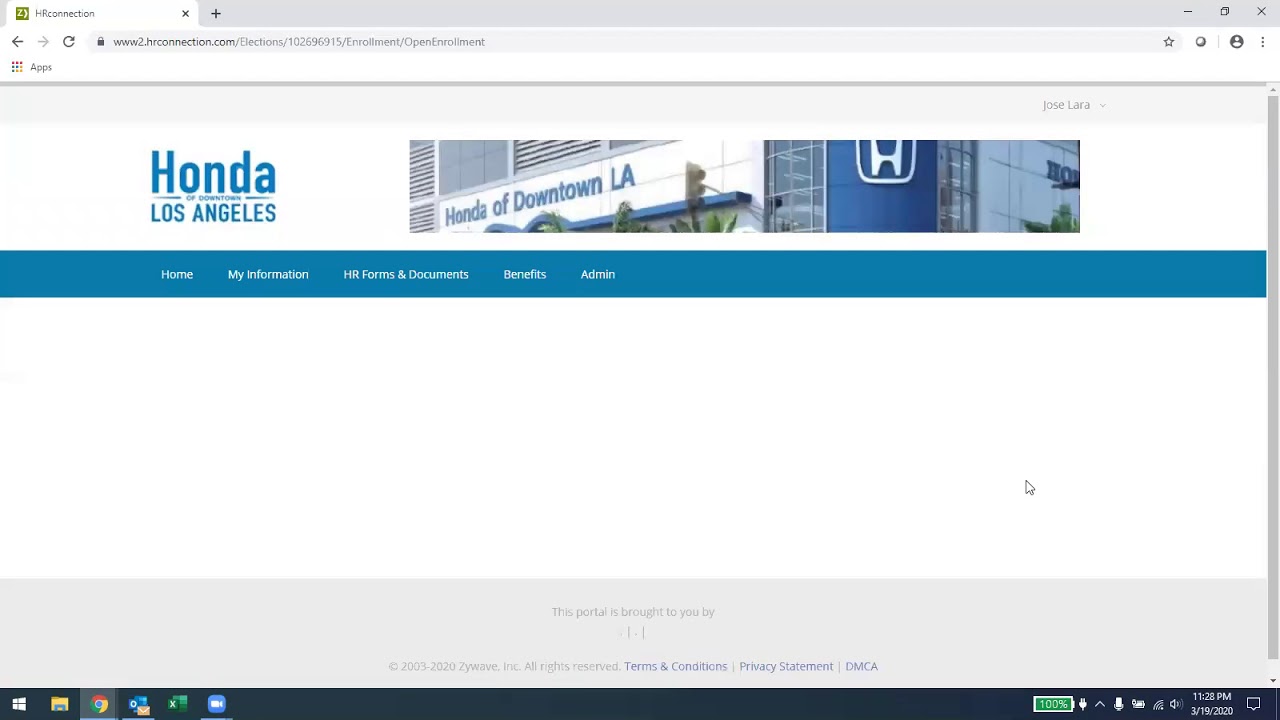Open the Benefits menu
Viewport: 1280px width, 720px height.
click(525, 274)
